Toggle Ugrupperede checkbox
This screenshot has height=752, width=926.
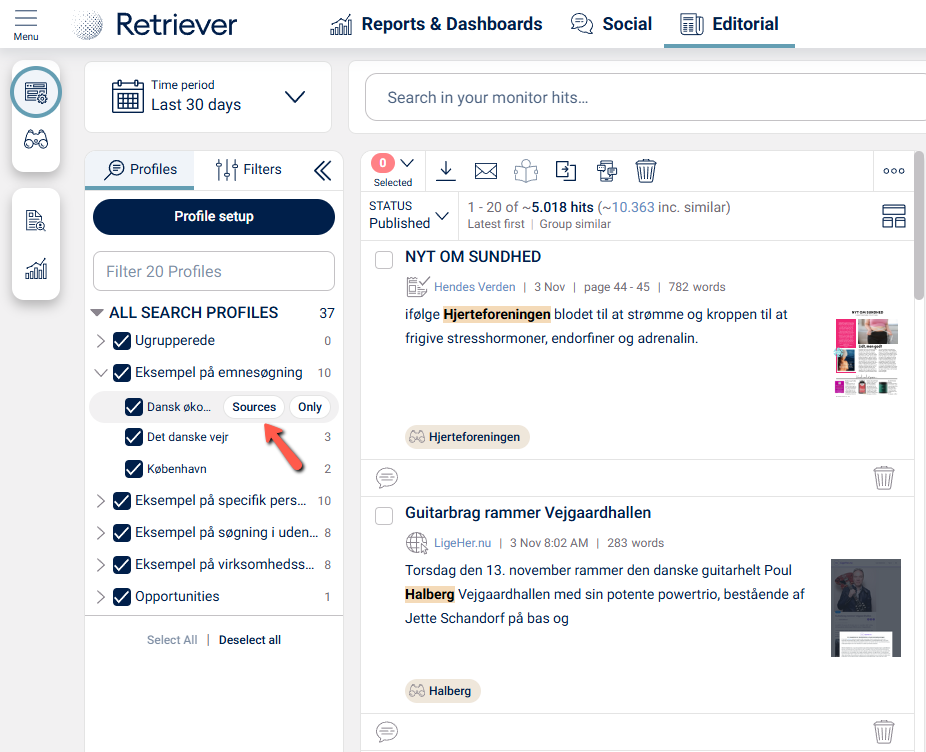coord(122,341)
